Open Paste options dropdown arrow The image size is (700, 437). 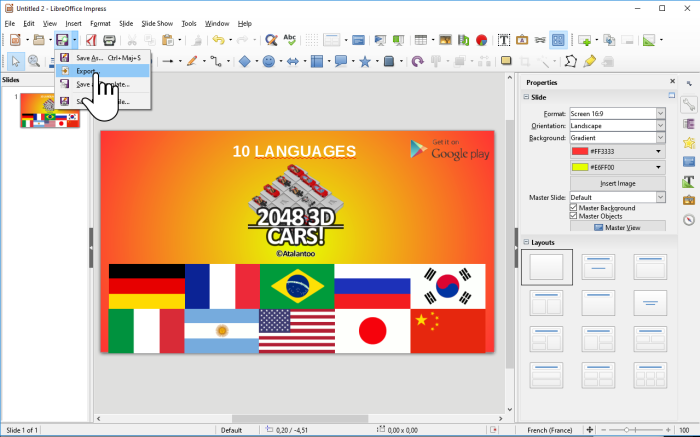coord(180,40)
